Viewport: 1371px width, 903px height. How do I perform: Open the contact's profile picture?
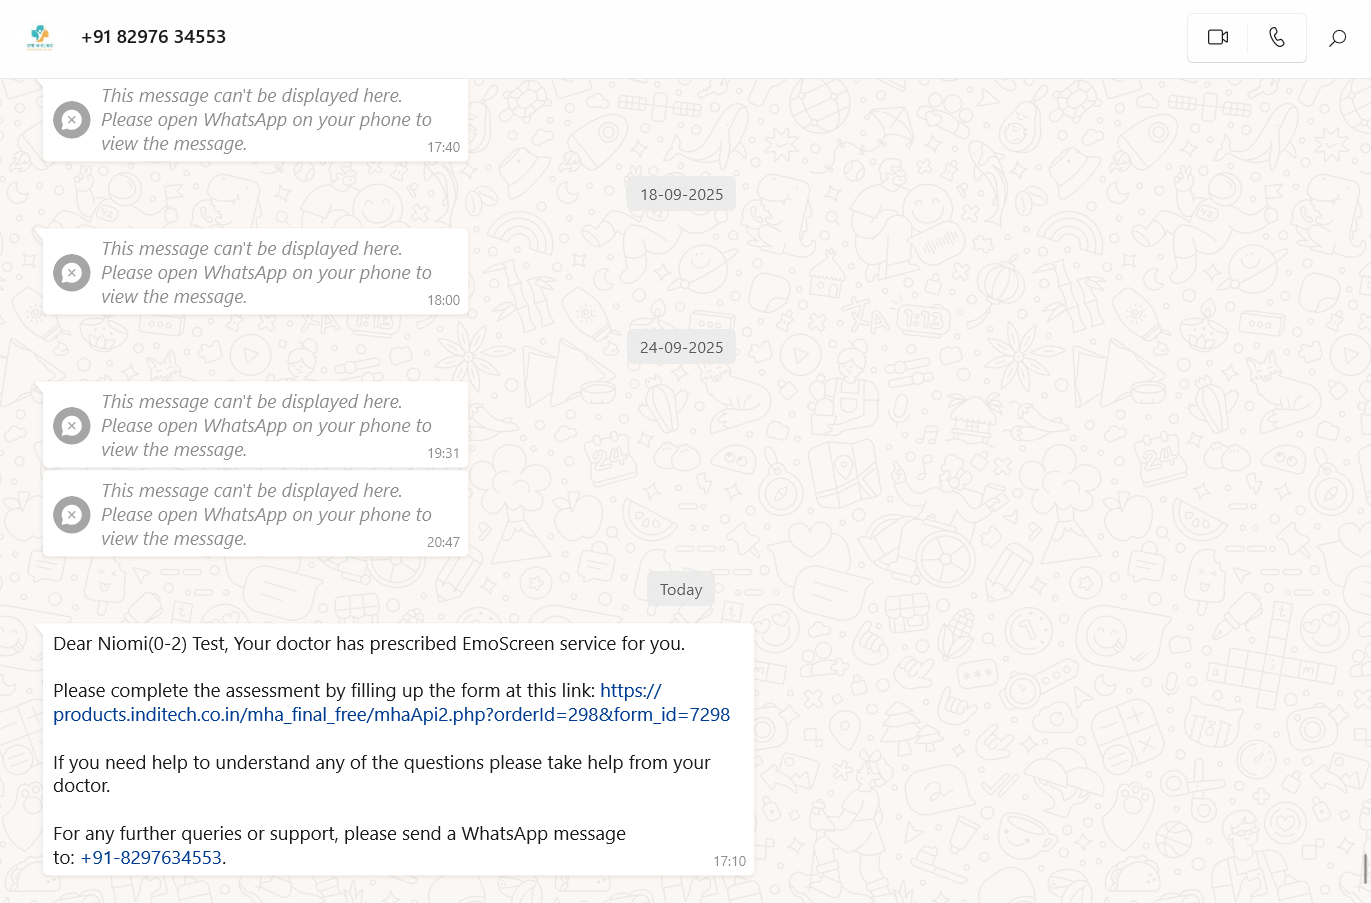40,38
